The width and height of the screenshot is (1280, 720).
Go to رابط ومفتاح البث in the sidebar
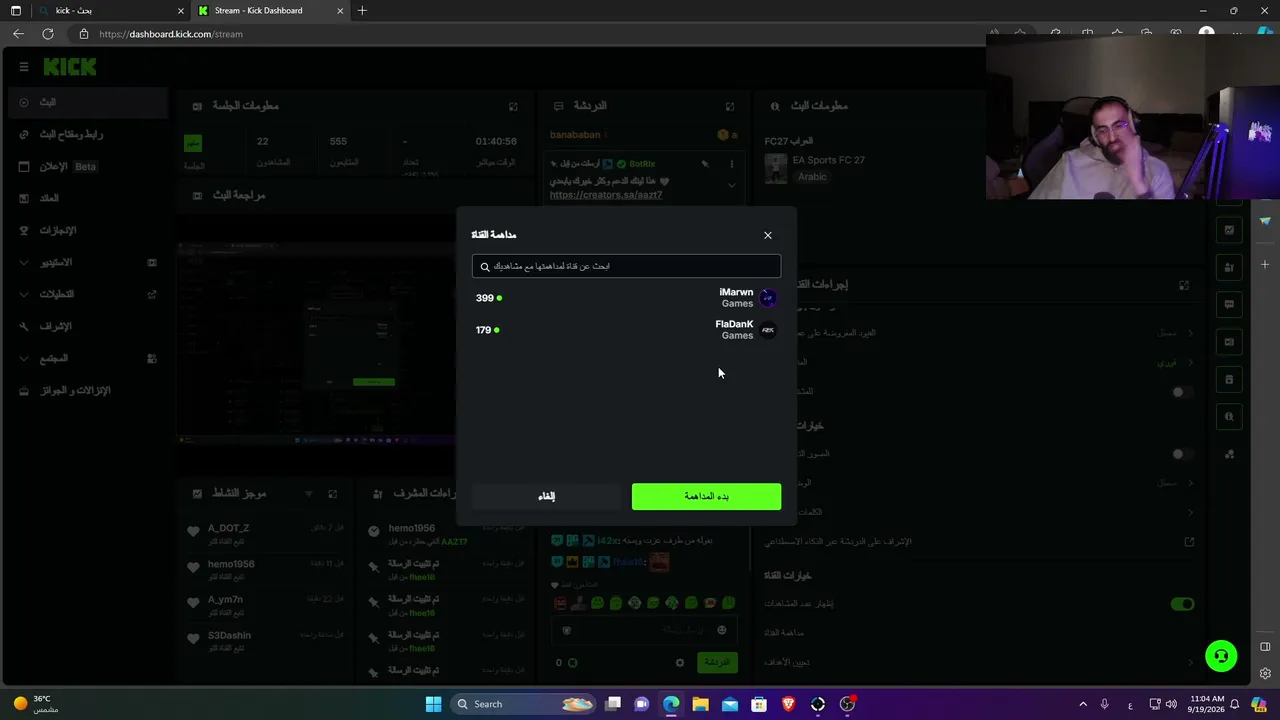88,134
